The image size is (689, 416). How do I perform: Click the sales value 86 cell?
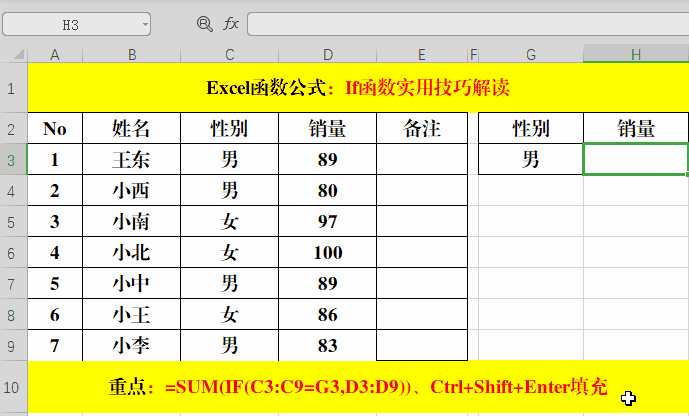pos(327,315)
